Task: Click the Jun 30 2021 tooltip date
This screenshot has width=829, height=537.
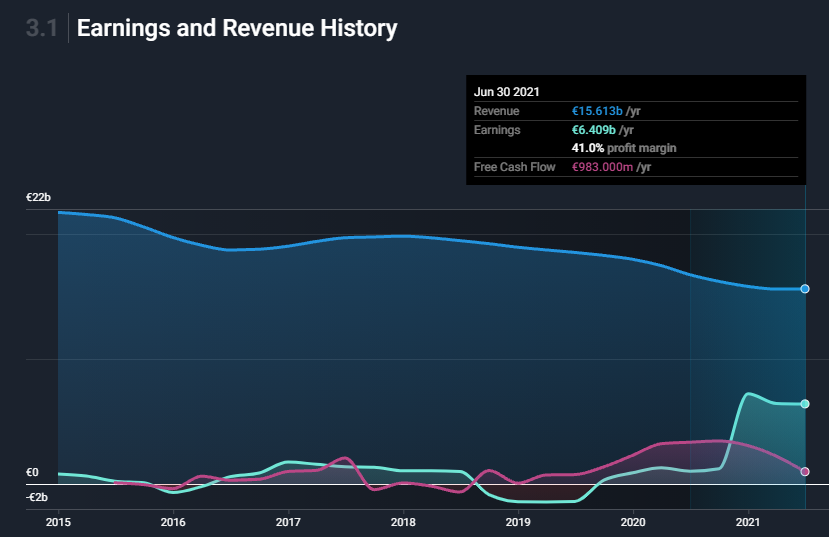Action: (507, 92)
